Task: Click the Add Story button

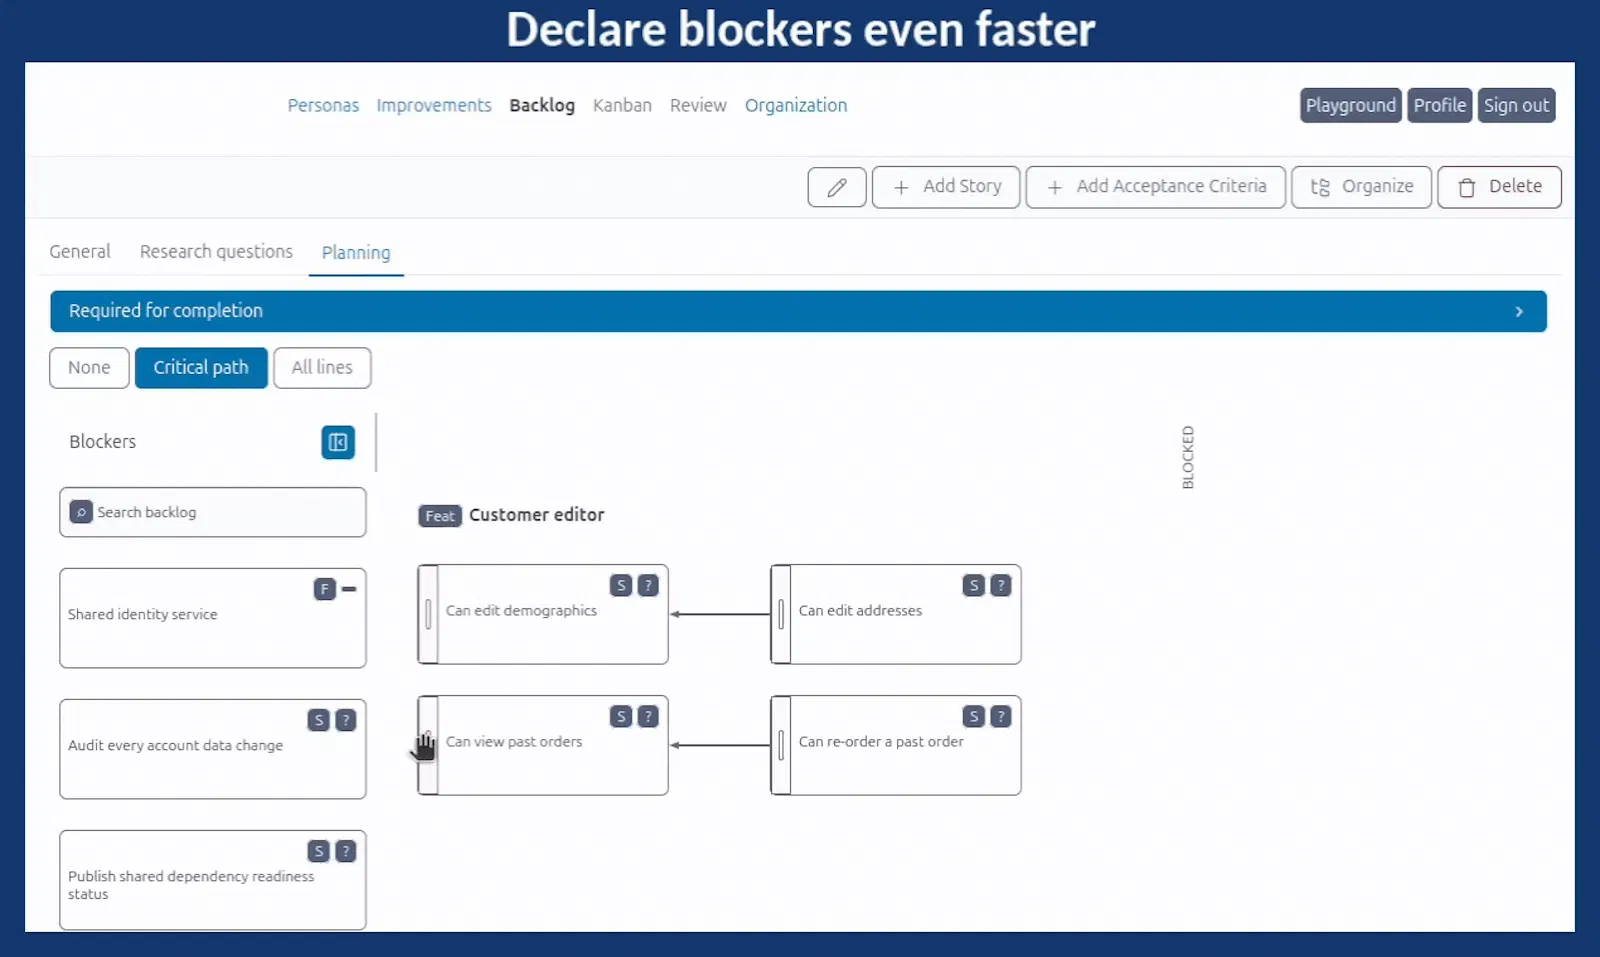Action: coord(946,187)
